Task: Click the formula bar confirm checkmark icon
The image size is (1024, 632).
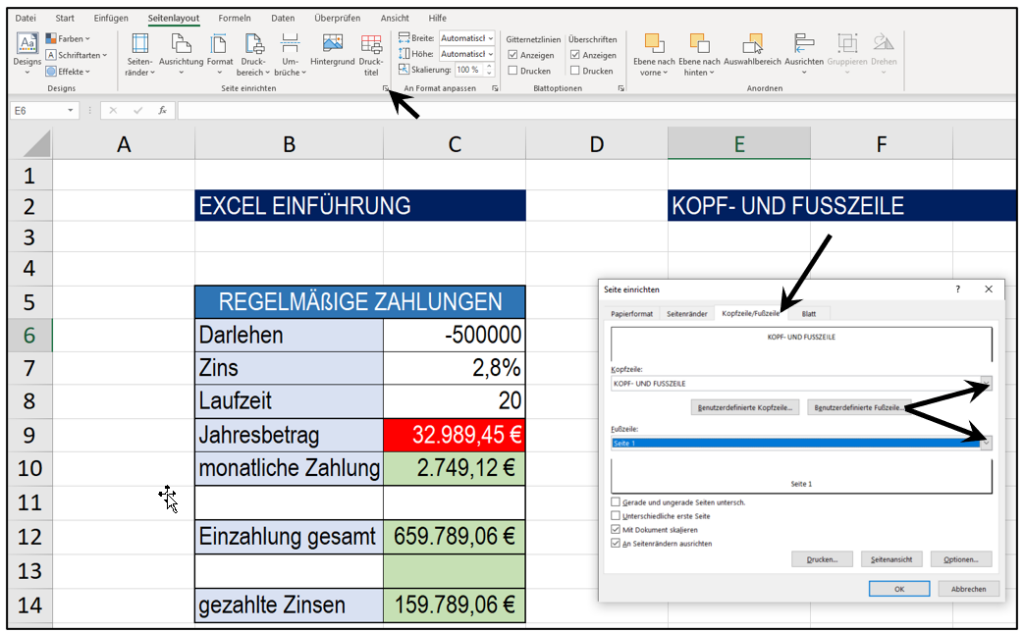Action: tap(138, 111)
